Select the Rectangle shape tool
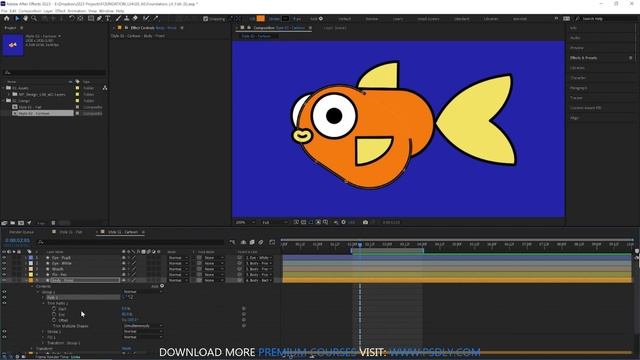Screen dimensions: 640x360 91,18
